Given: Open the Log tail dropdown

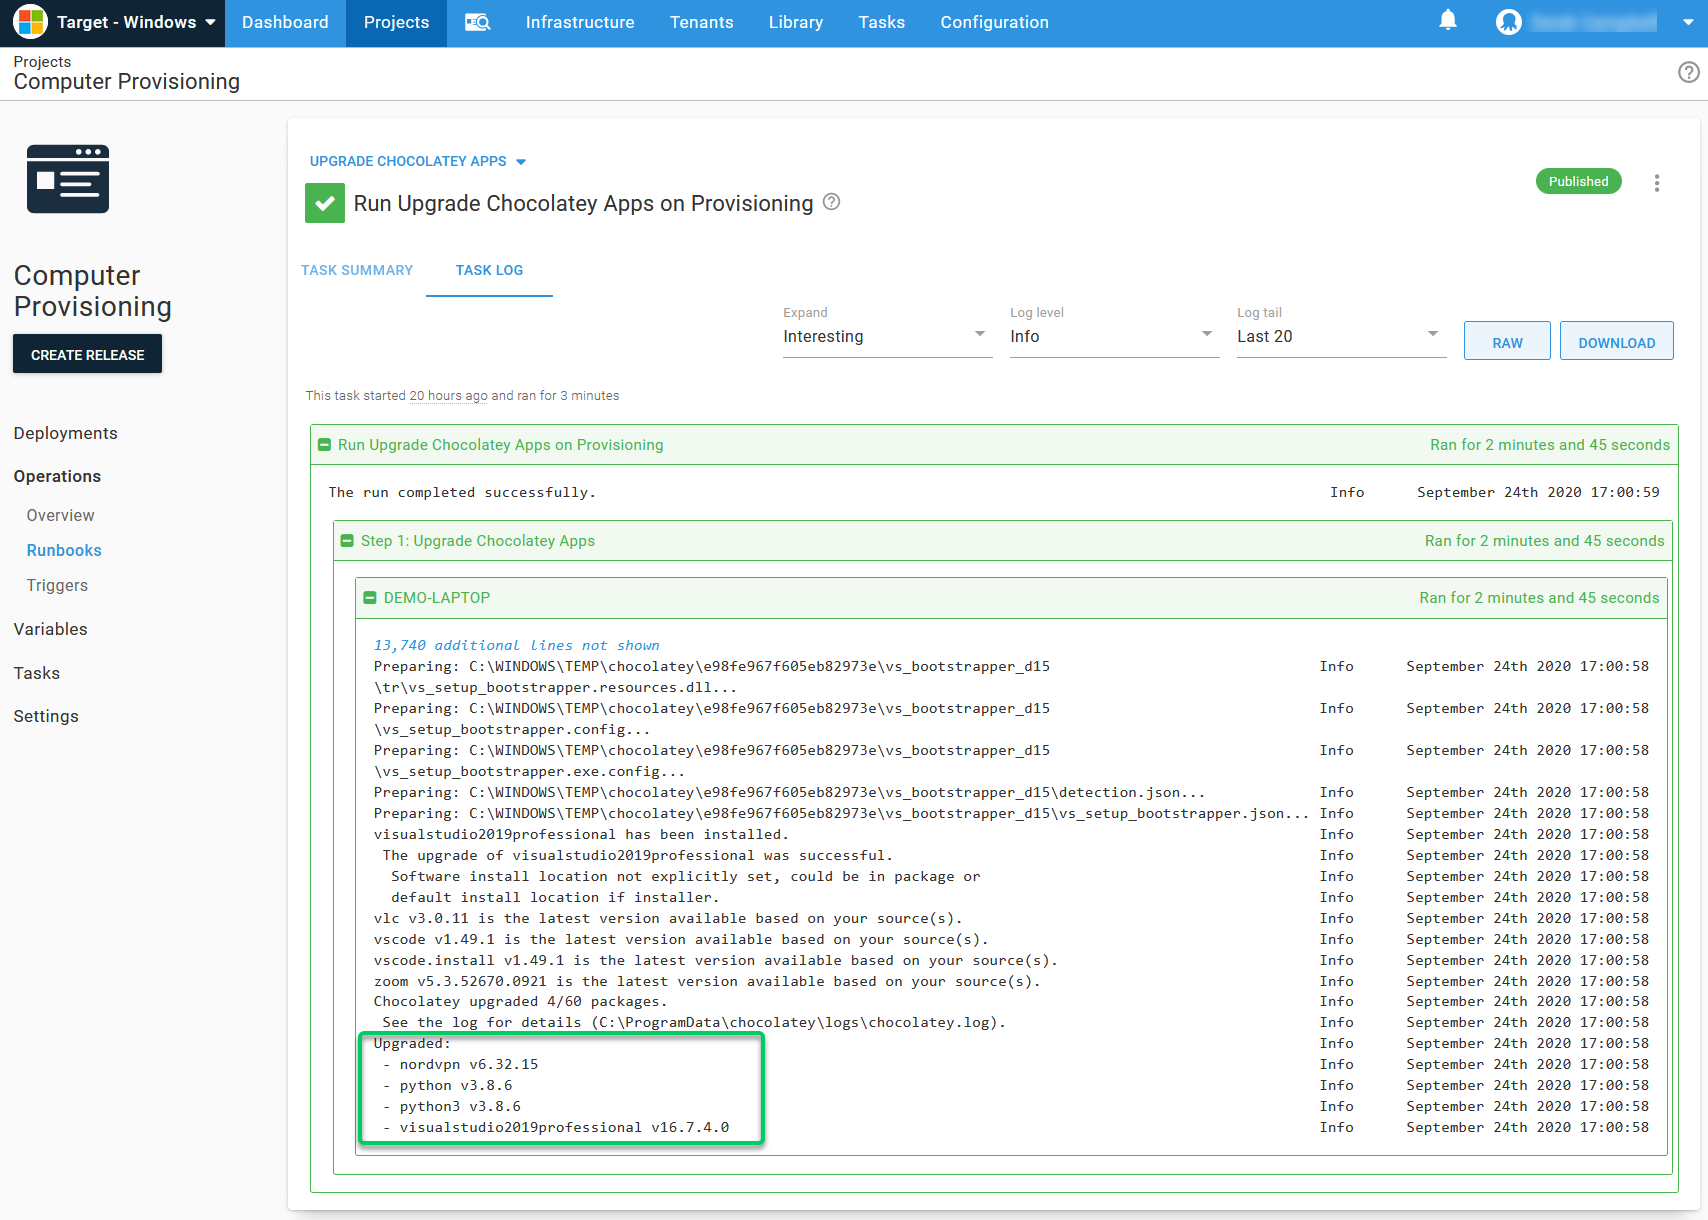Looking at the screenshot, I should click(1340, 336).
